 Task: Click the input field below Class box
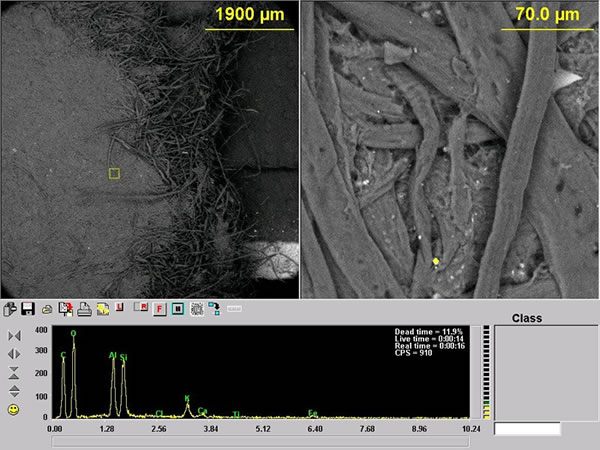point(528,429)
